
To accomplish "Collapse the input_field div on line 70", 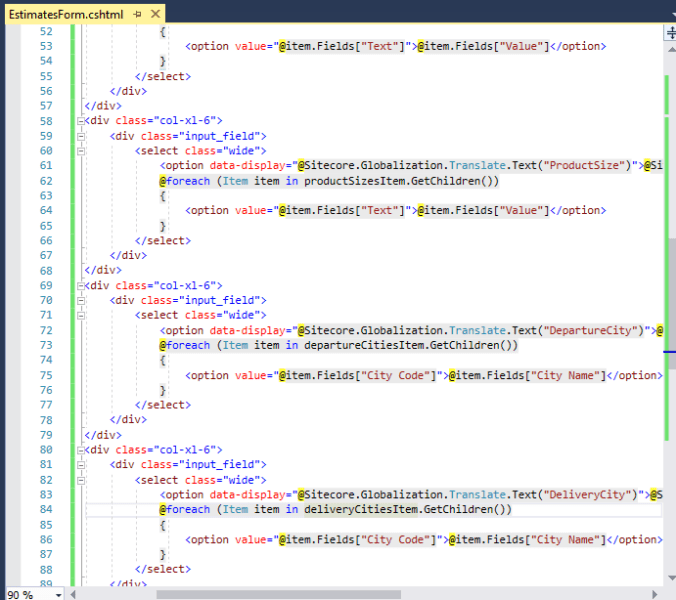I will (x=81, y=300).
